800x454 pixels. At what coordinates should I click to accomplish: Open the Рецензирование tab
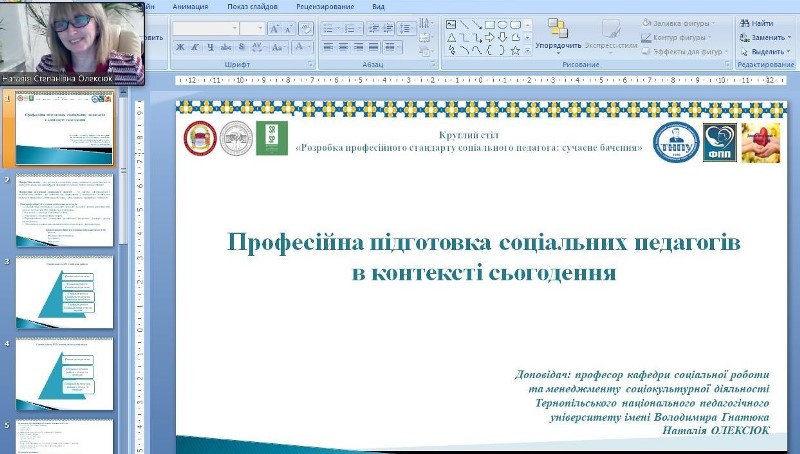click(x=325, y=7)
